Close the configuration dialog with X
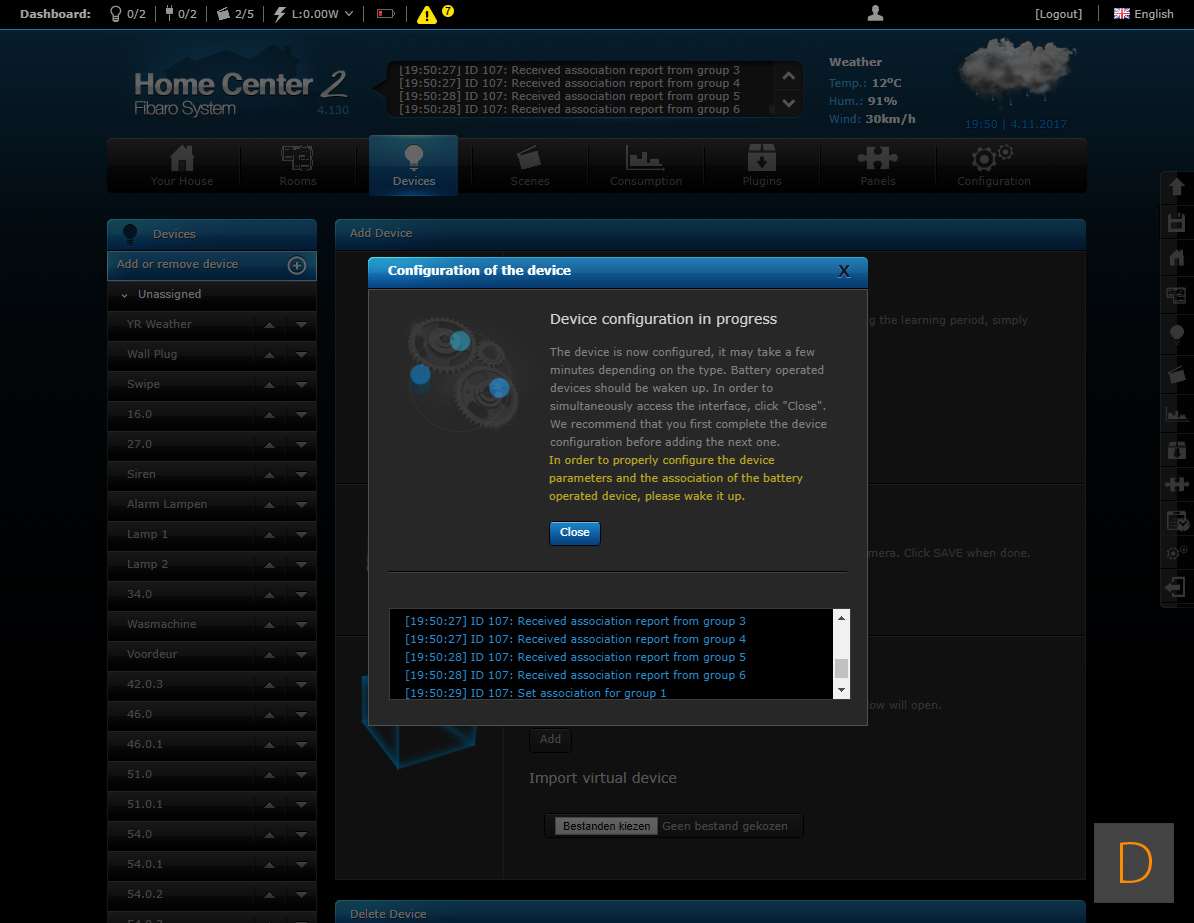1194x923 pixels. tap(844, 271)
